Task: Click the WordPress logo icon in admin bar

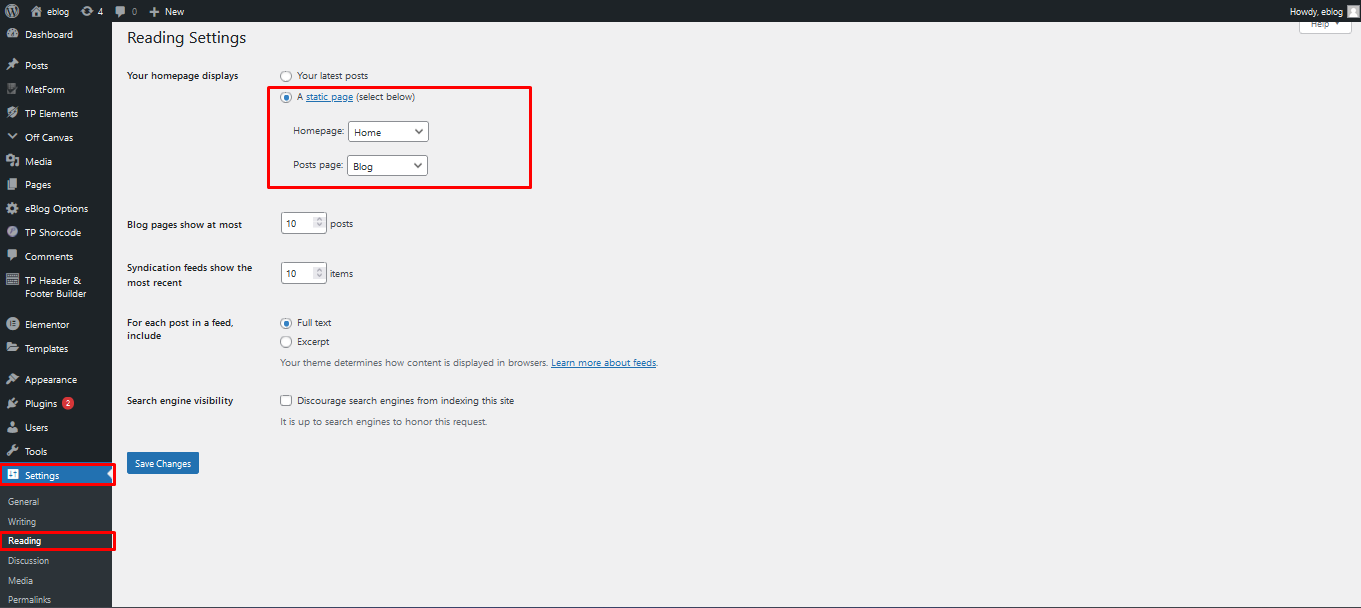Action: coord(12,11)
